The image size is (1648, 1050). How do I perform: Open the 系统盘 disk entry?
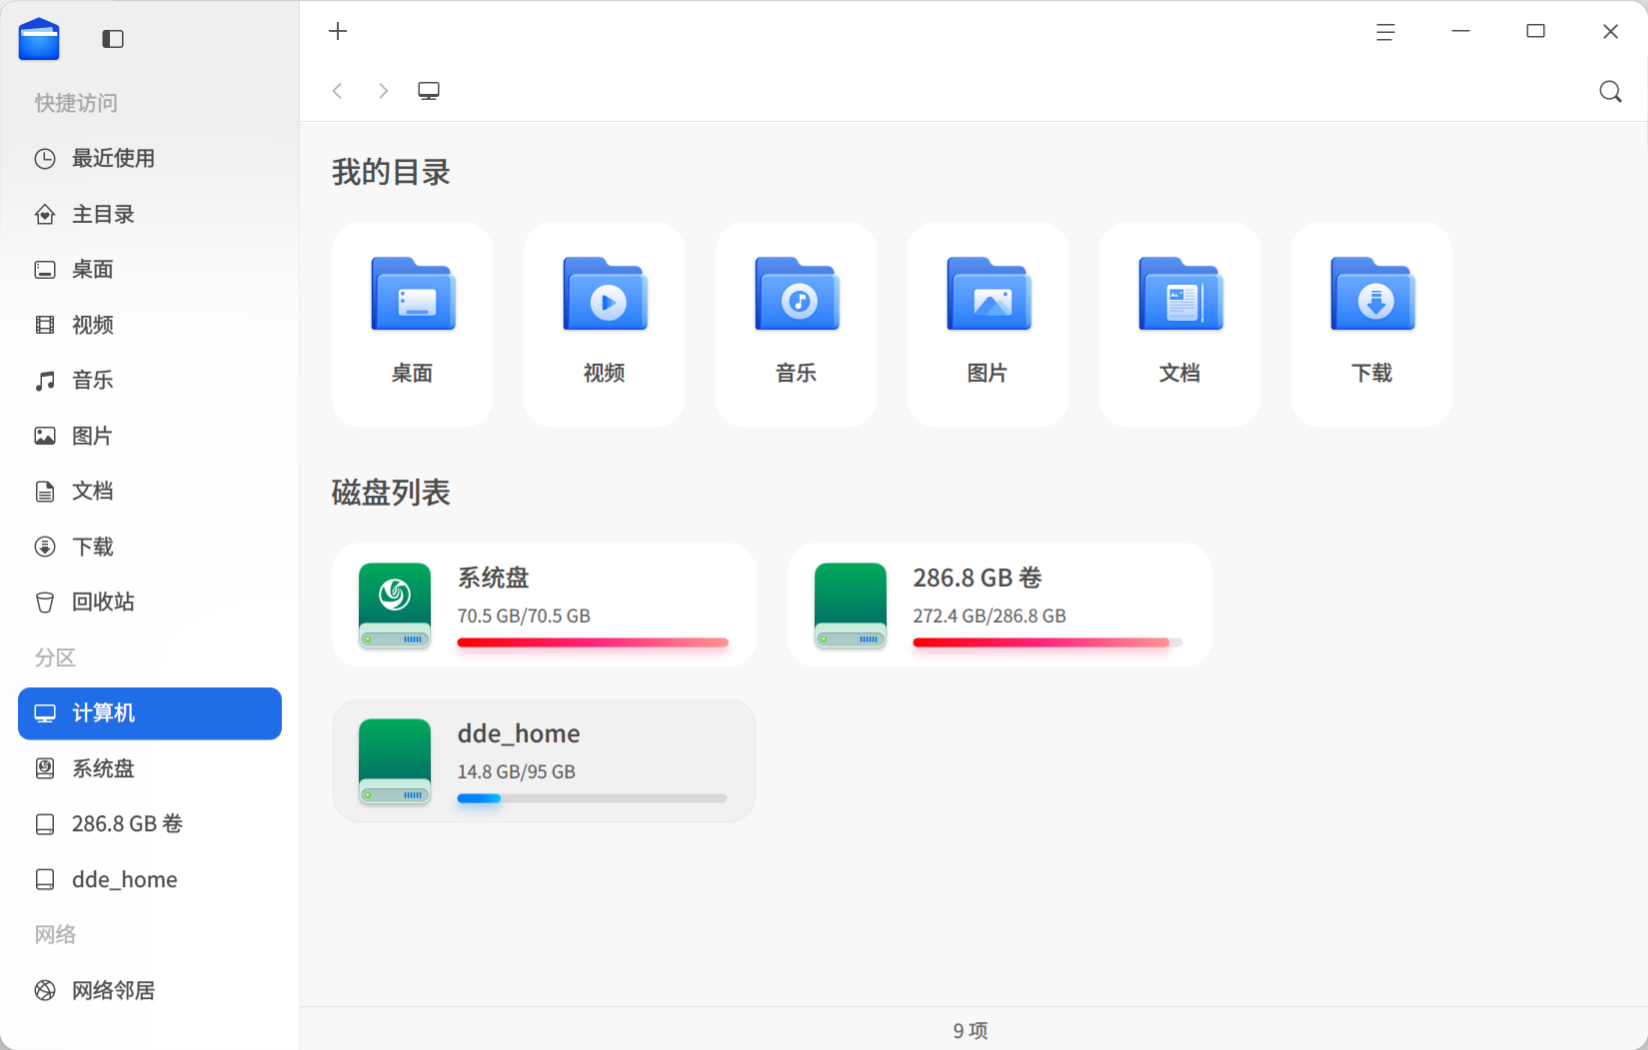click(544, 605)
